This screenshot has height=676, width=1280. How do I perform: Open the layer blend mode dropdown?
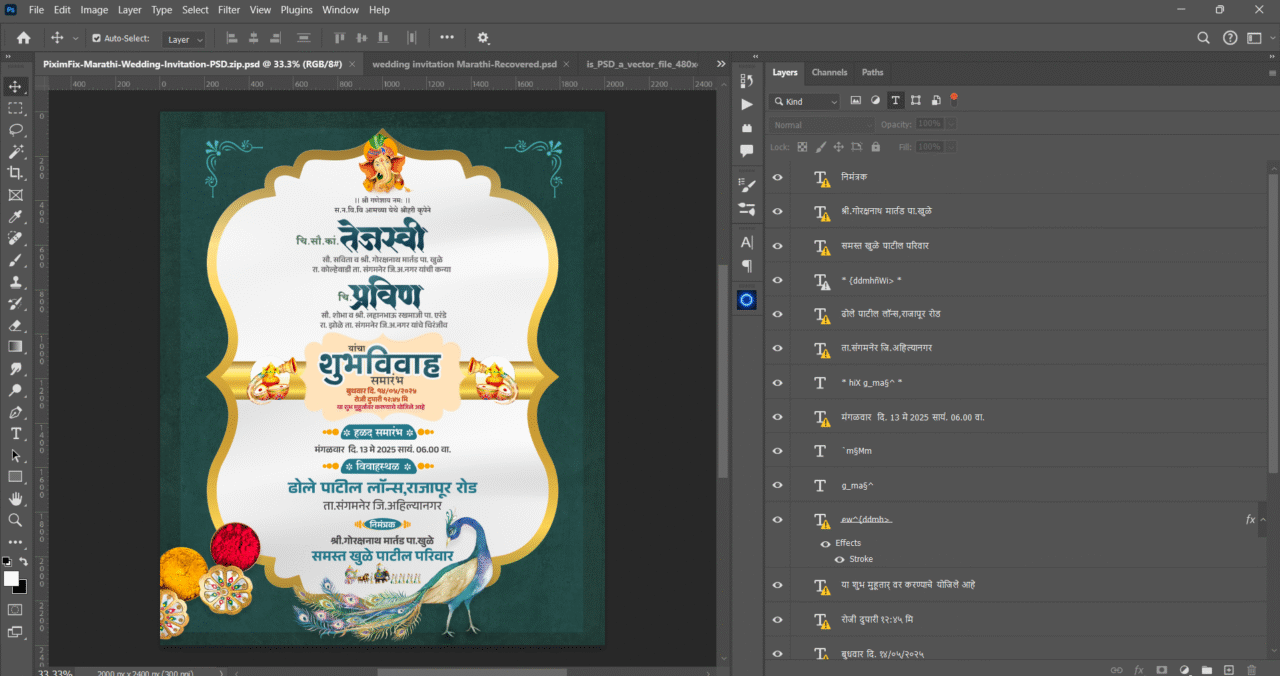[x=820, y=124]
